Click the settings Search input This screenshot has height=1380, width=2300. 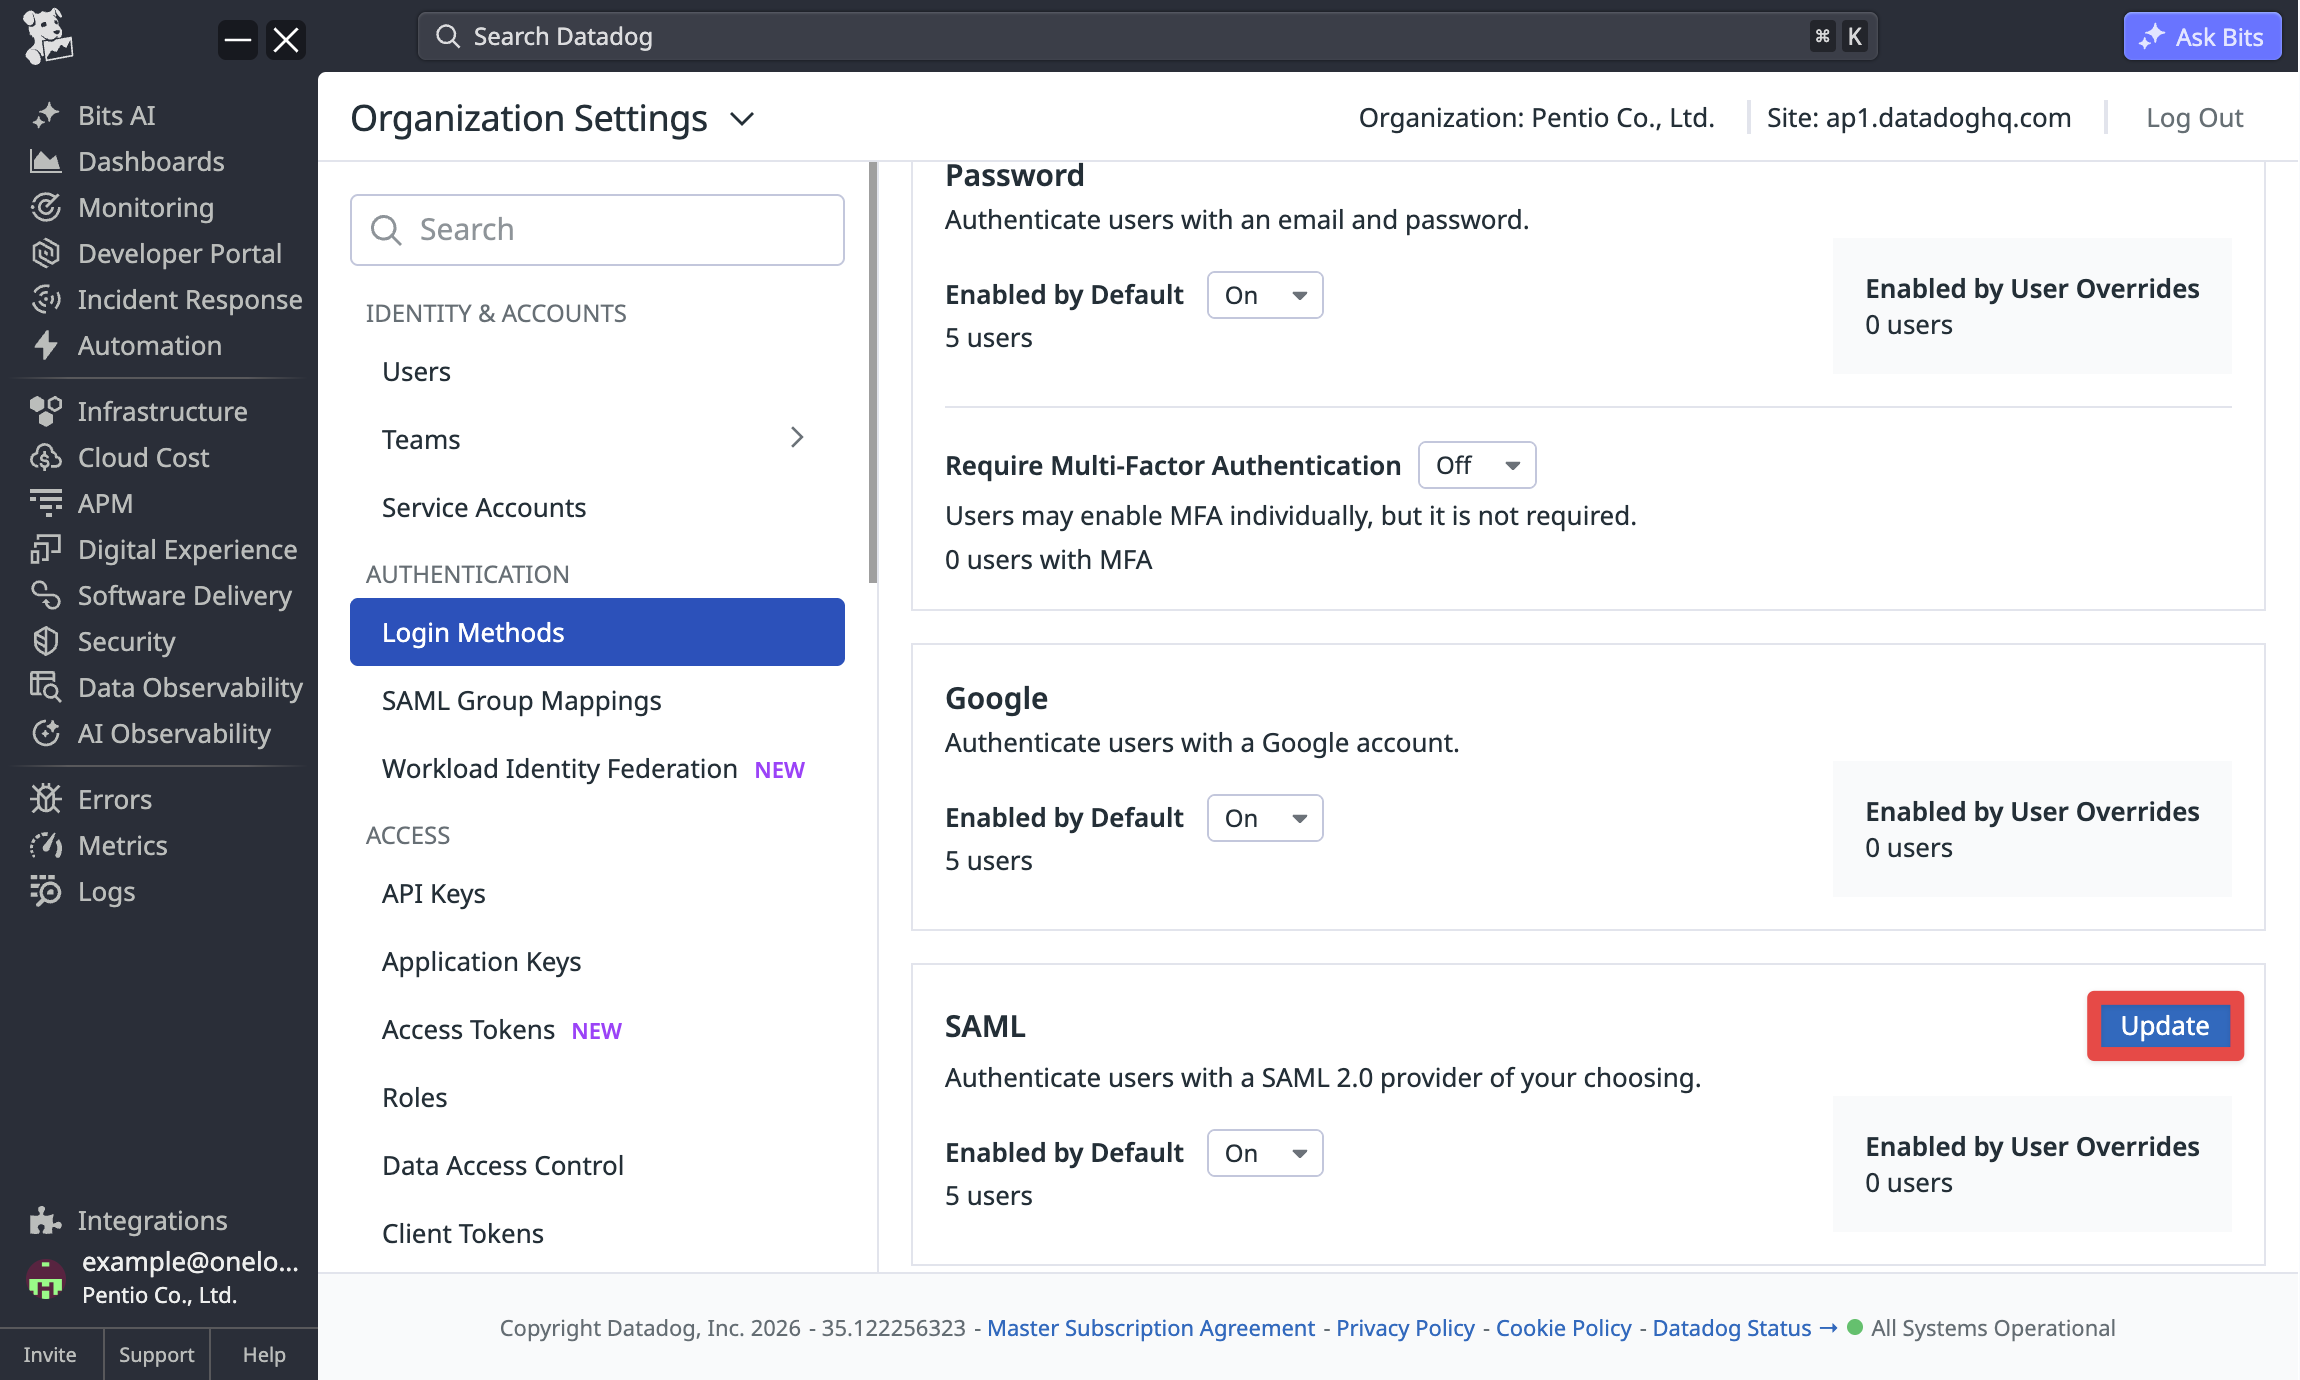coord(597,230)
